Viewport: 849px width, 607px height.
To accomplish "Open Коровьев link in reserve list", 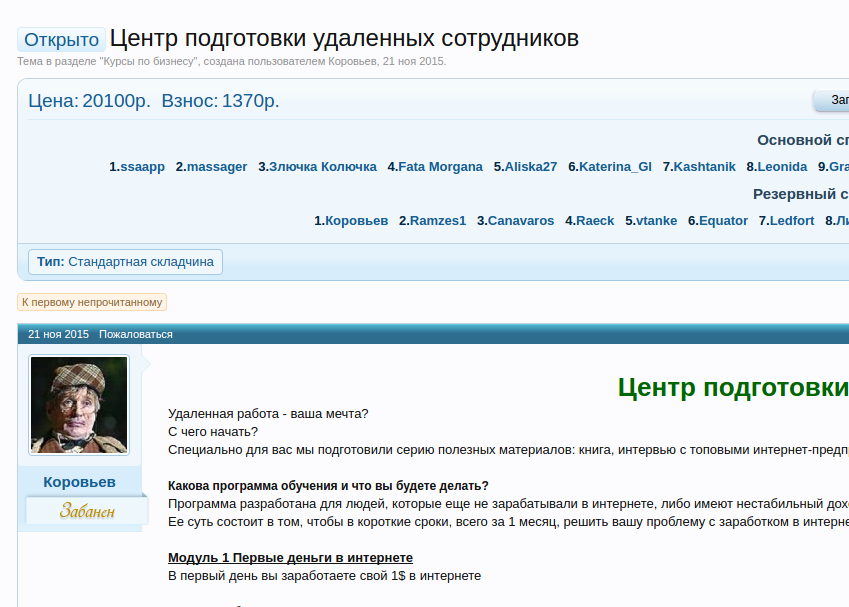I will (x=356, y=221).
